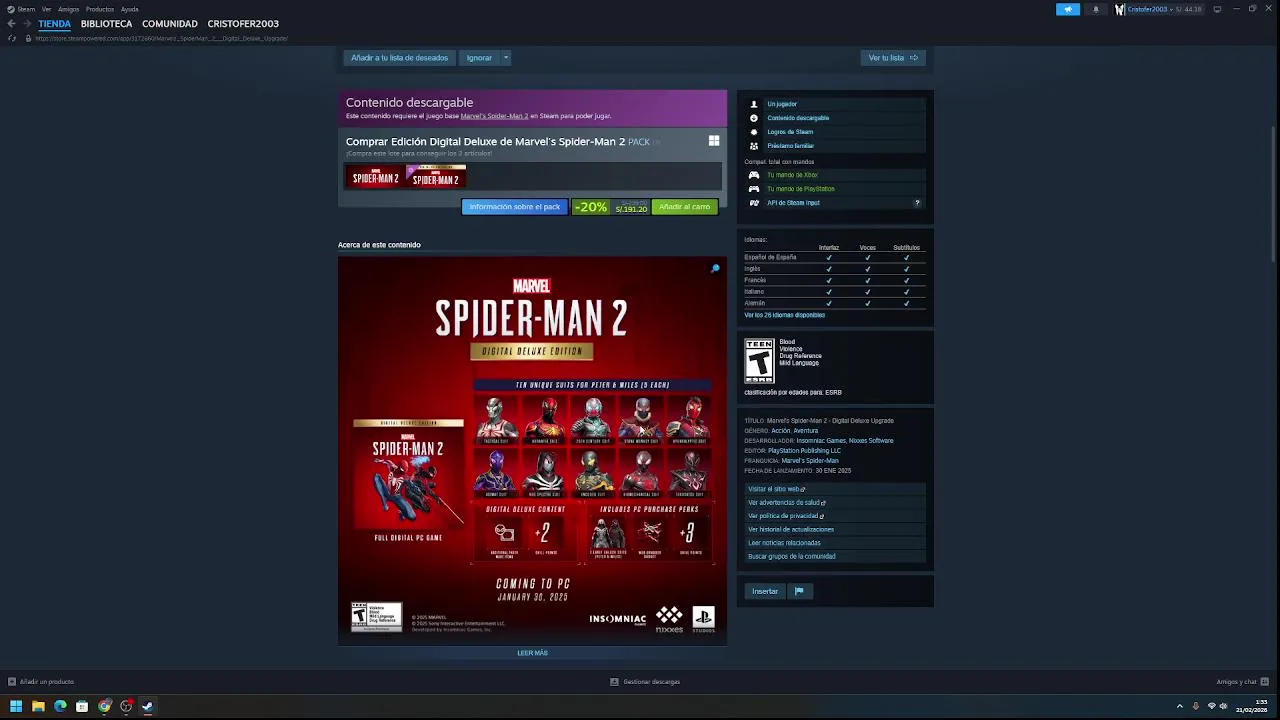Open the announcements megaphone button

(x=1068, y=9)
